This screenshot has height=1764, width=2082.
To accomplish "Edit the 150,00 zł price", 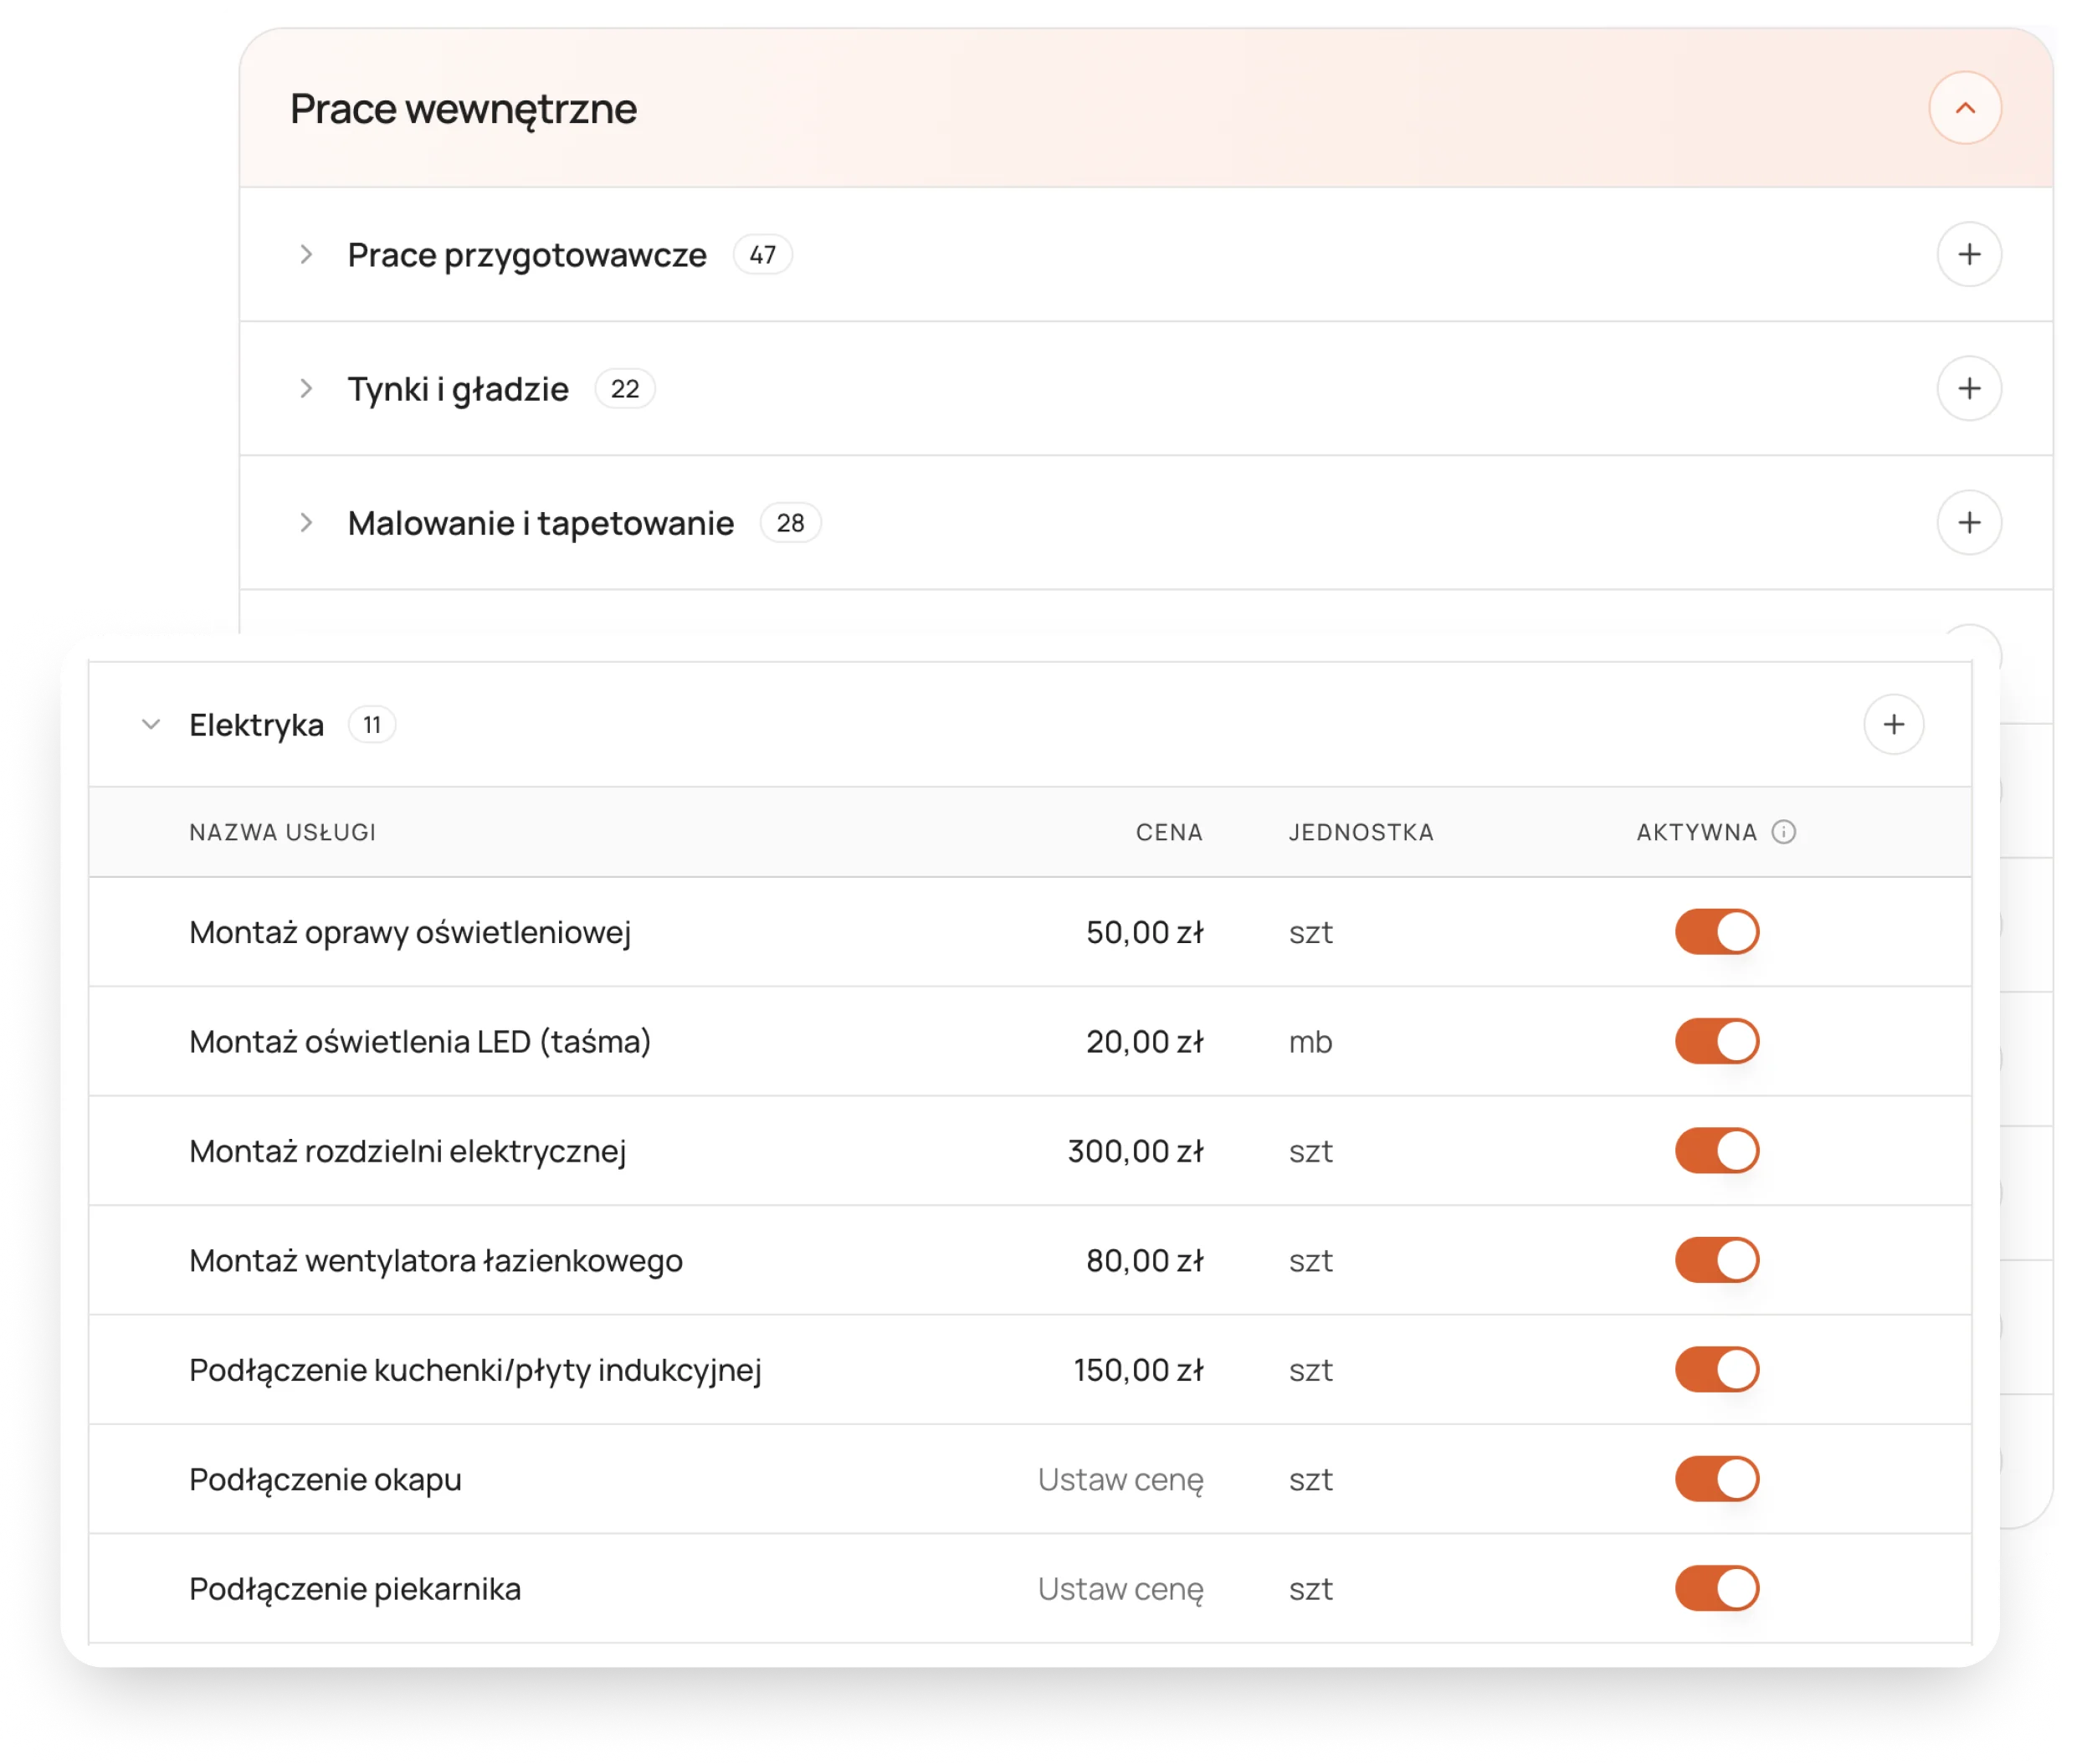I will (1138, 1371).
